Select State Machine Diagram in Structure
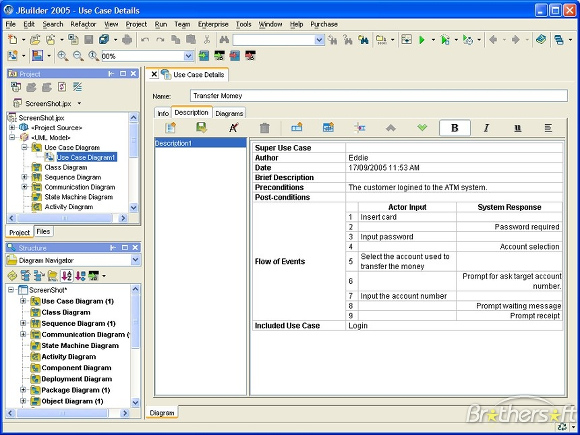 pyautogui.click(x=80, y=345)
